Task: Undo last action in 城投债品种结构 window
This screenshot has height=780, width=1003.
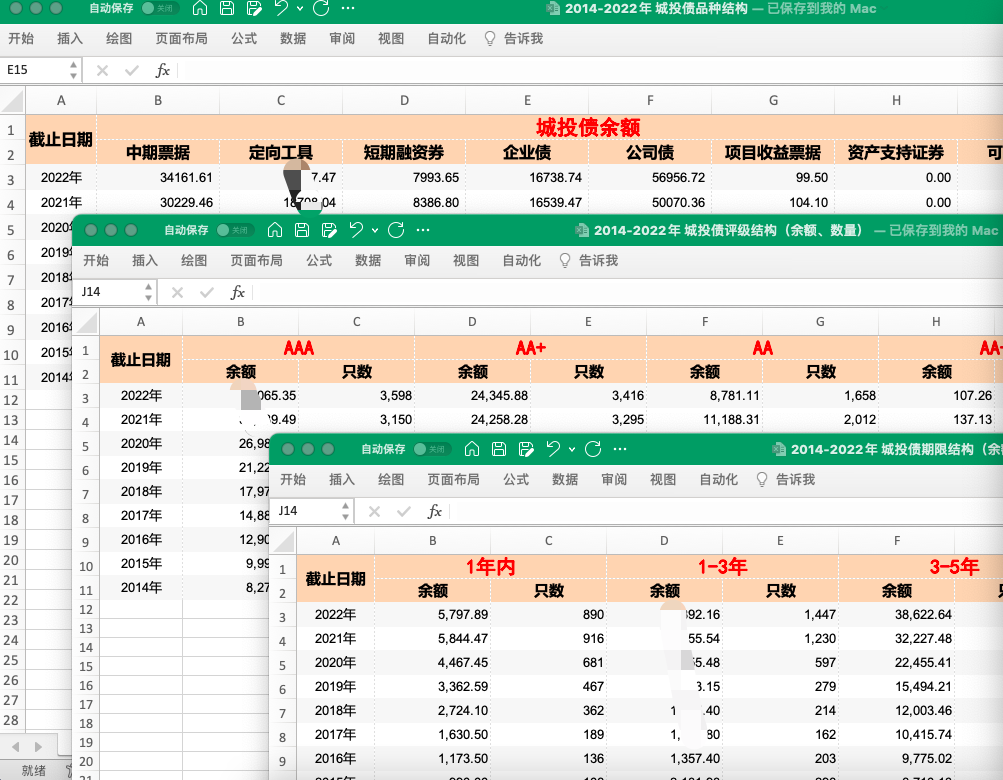Action: (x=280, y=9)
